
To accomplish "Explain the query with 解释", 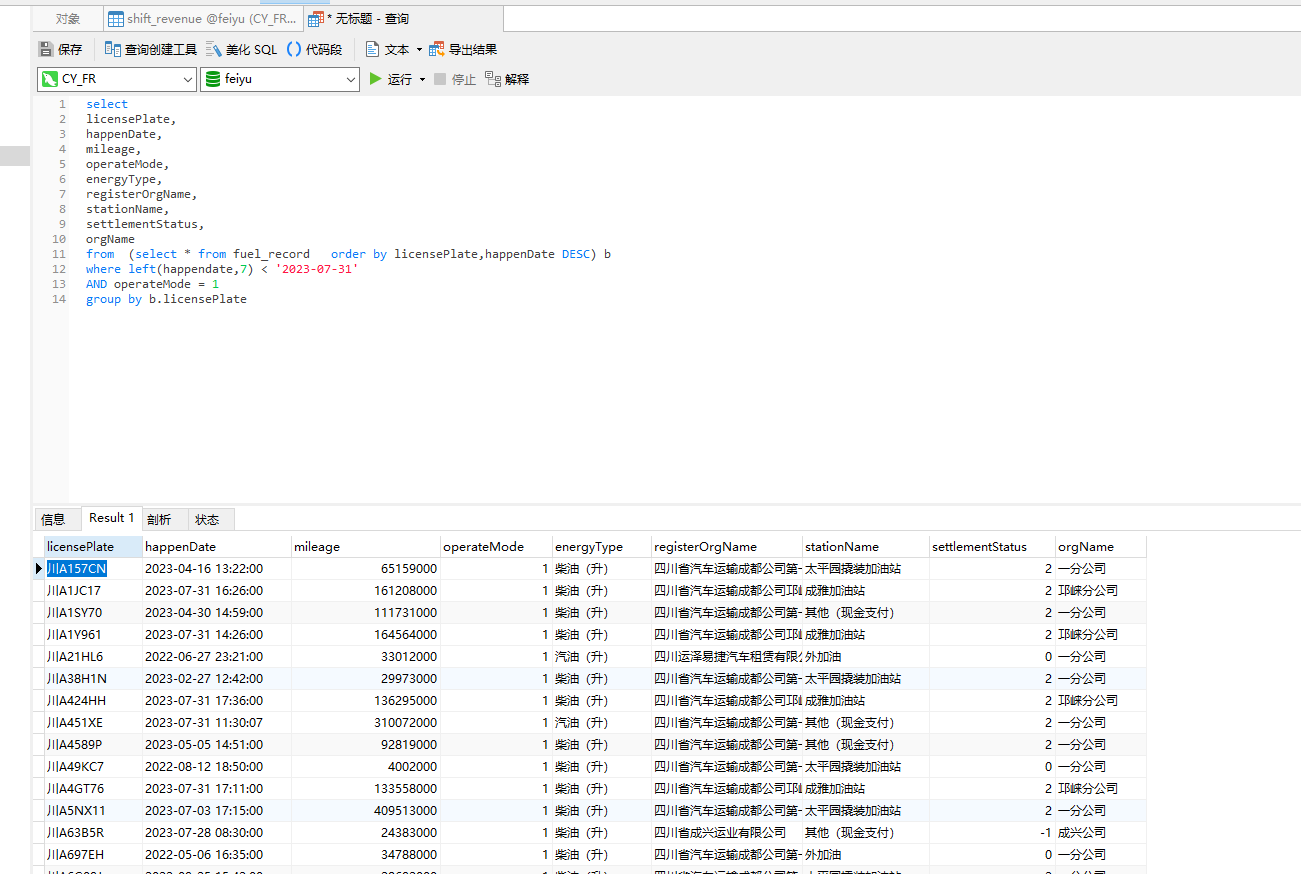I will point(507,79).
